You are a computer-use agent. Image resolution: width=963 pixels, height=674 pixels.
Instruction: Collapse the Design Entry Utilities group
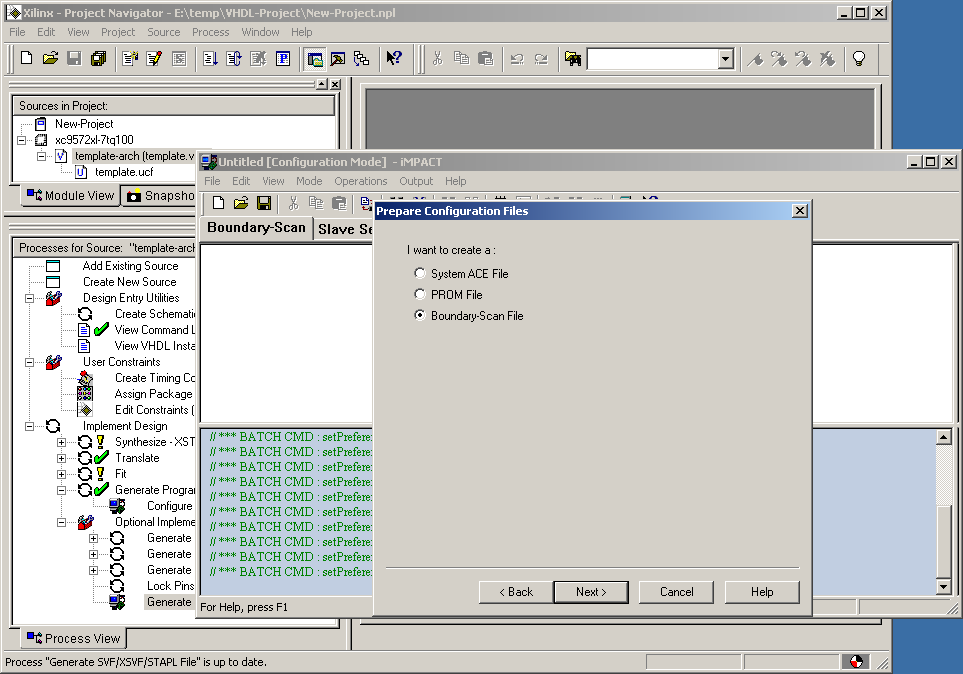point(29,298)
